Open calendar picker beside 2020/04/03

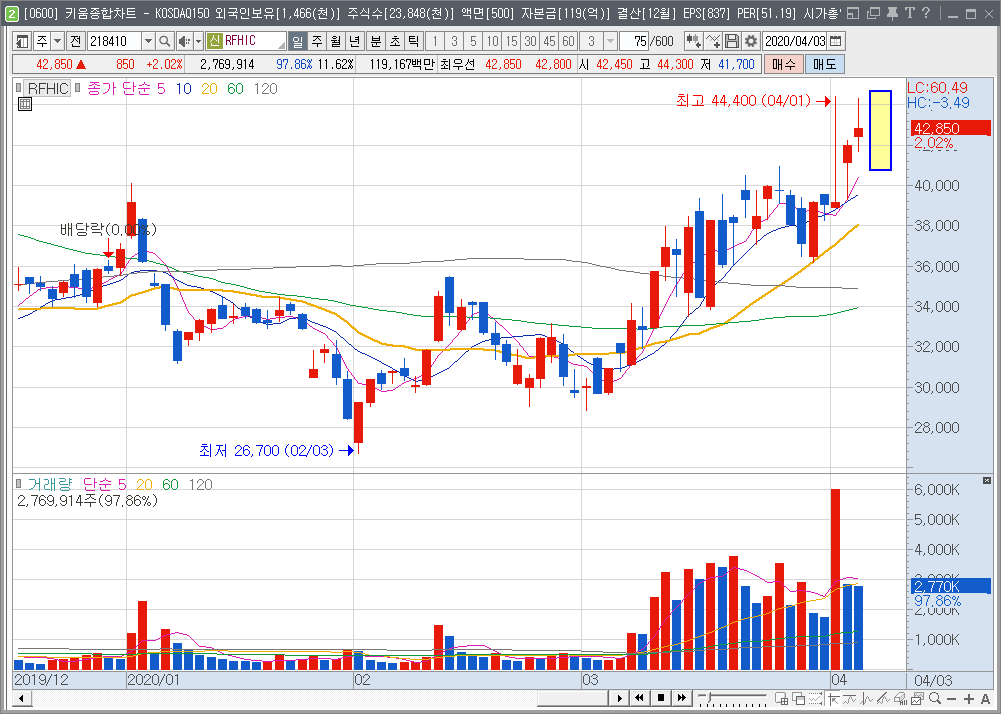835,42
